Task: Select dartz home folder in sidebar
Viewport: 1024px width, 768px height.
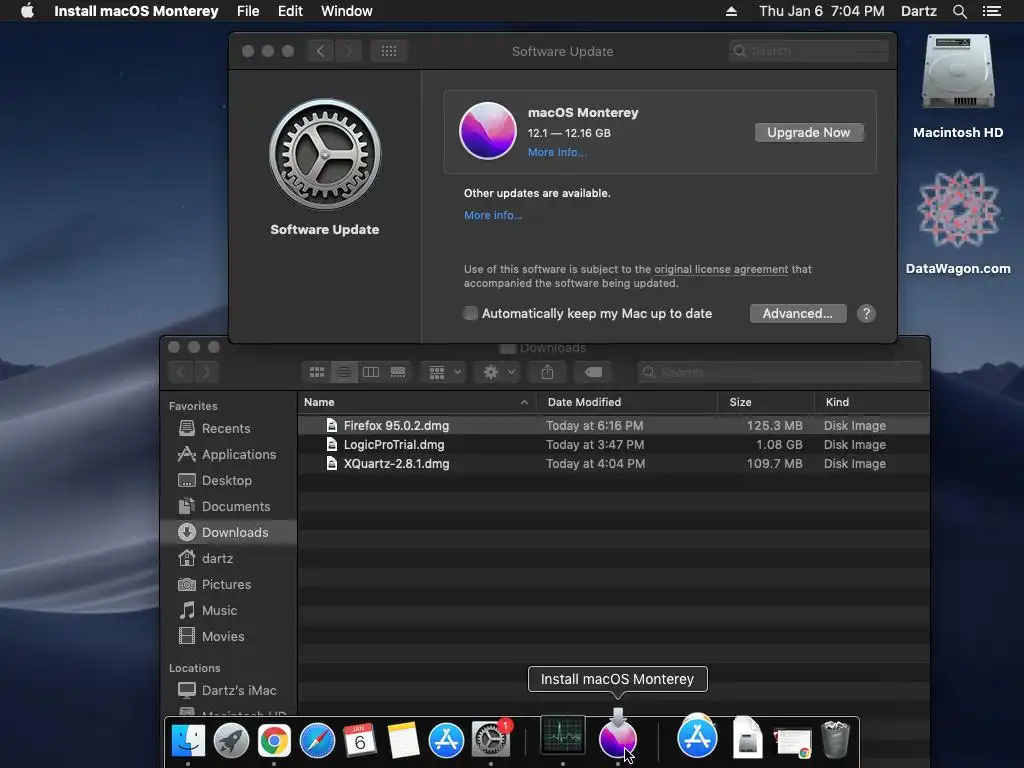Action: coord(228,558)
